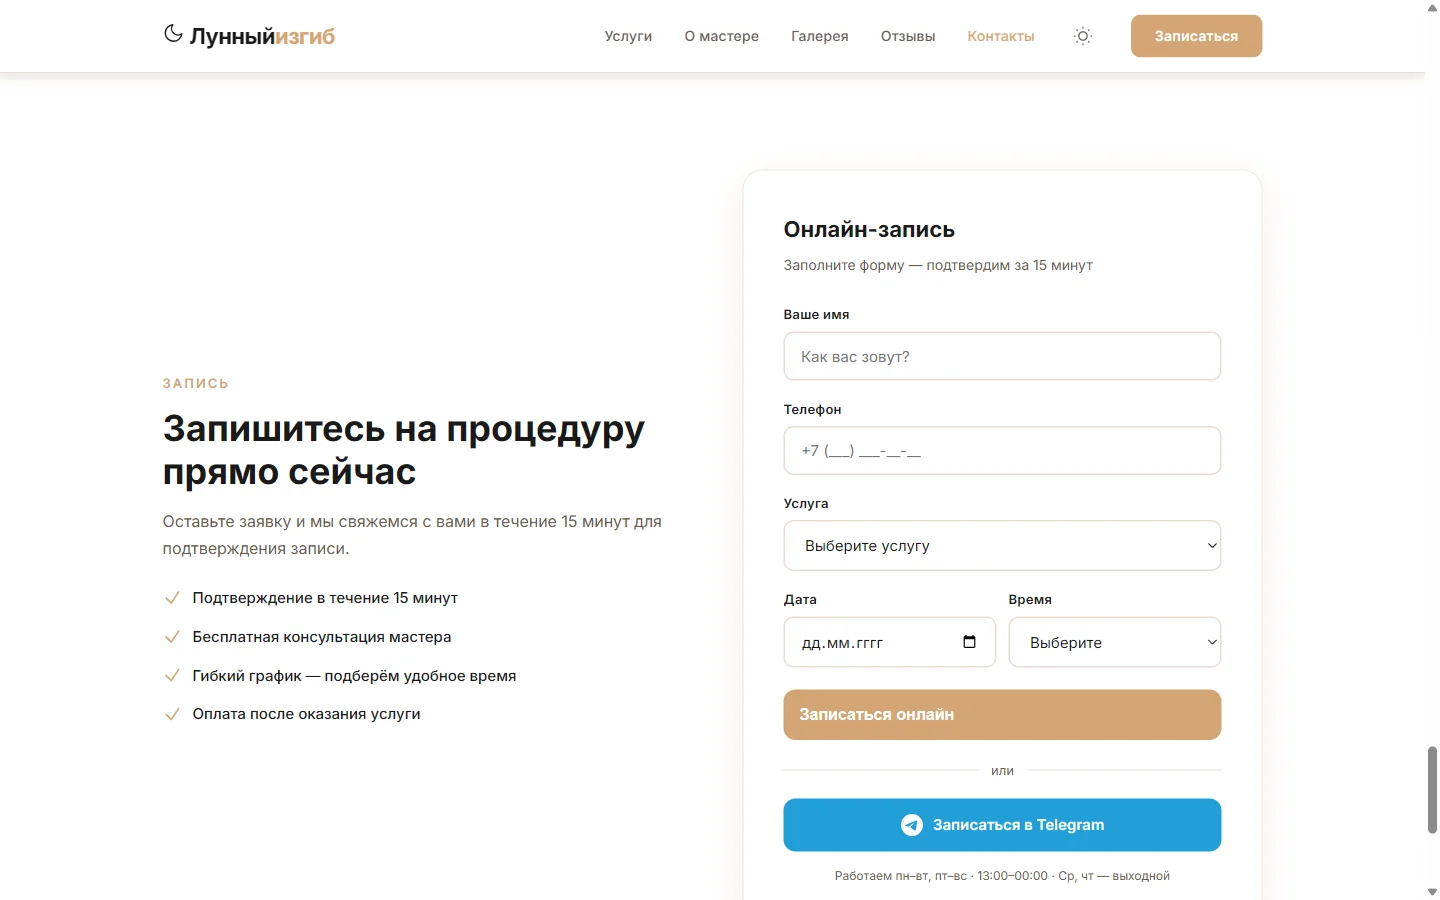Viewport: 1440px width, 900px height.
Task: Open the 'Услуги' menu item
Action: pyautogui.click(x=628, y=36)
